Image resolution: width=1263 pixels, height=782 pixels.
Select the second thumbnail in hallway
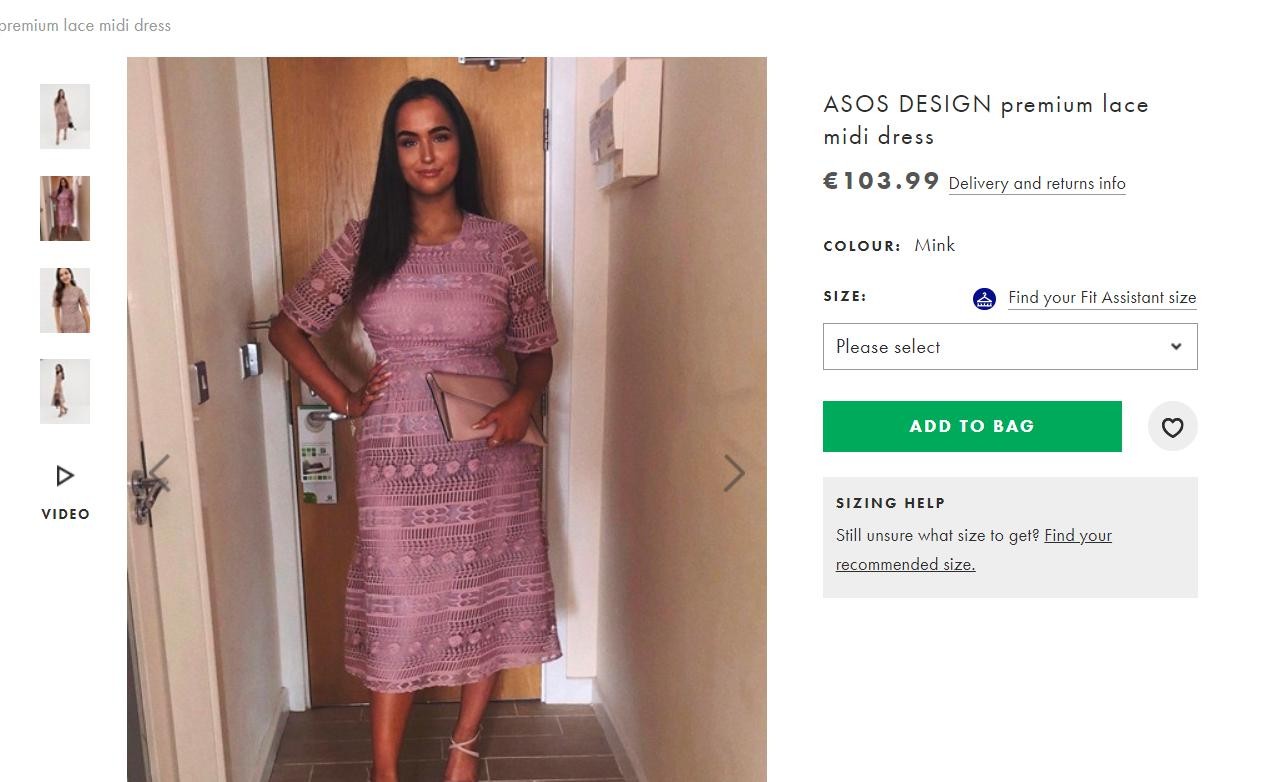(65, 209)
